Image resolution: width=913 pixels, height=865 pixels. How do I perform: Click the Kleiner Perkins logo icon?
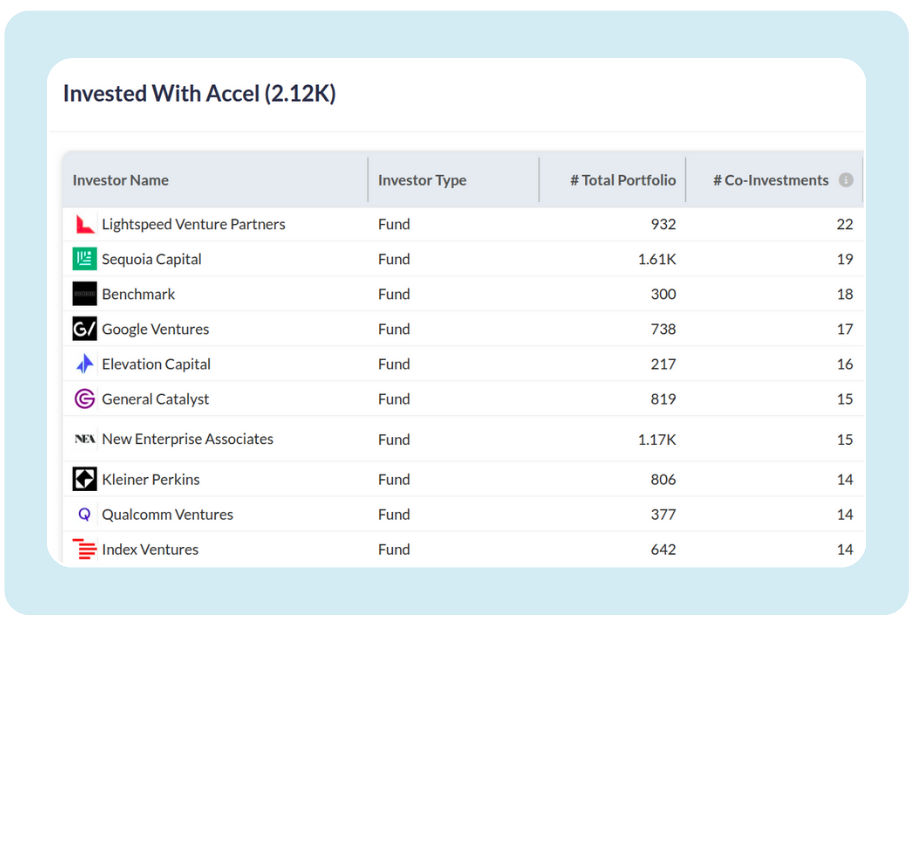coord(85,480)
